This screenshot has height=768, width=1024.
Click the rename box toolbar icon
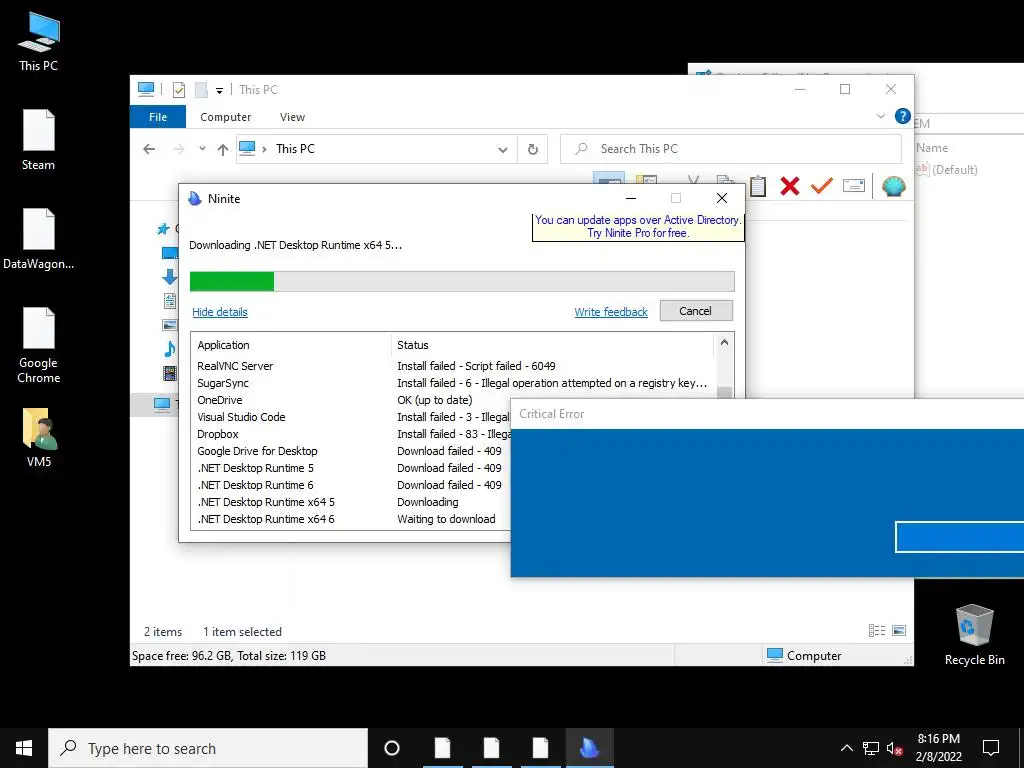854,185
